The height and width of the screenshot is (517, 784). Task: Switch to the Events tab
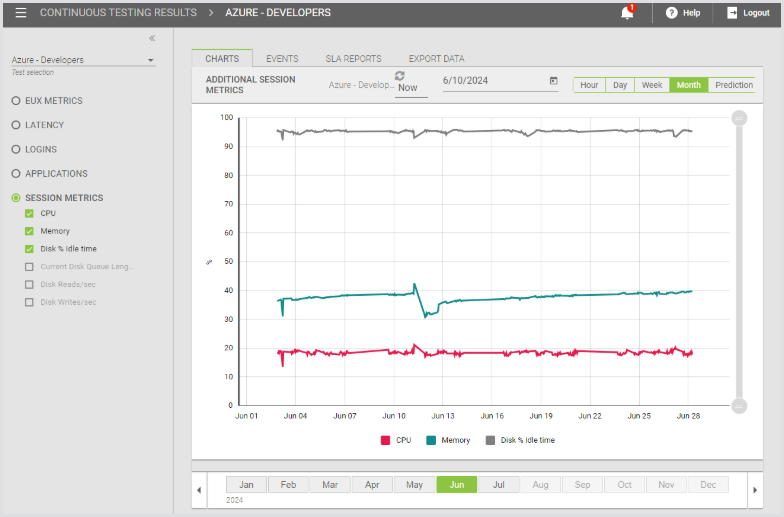[x=282, y=59]
